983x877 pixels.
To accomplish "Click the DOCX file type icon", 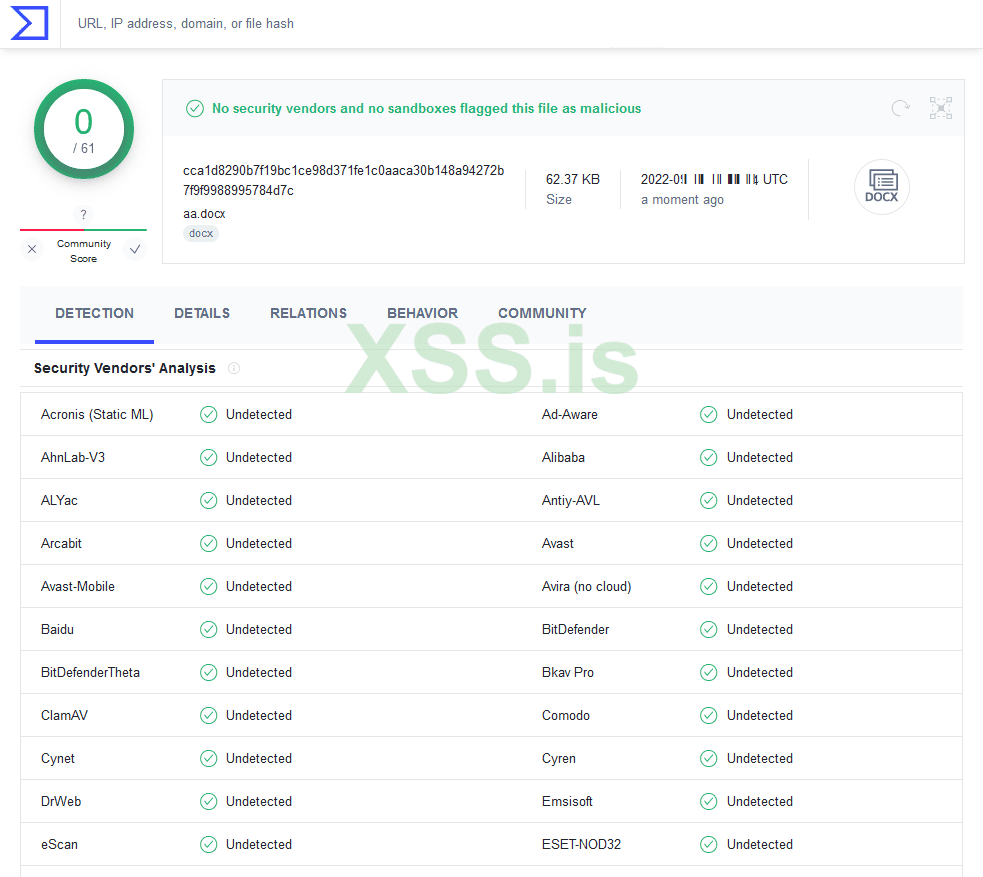I will [881, 187].
